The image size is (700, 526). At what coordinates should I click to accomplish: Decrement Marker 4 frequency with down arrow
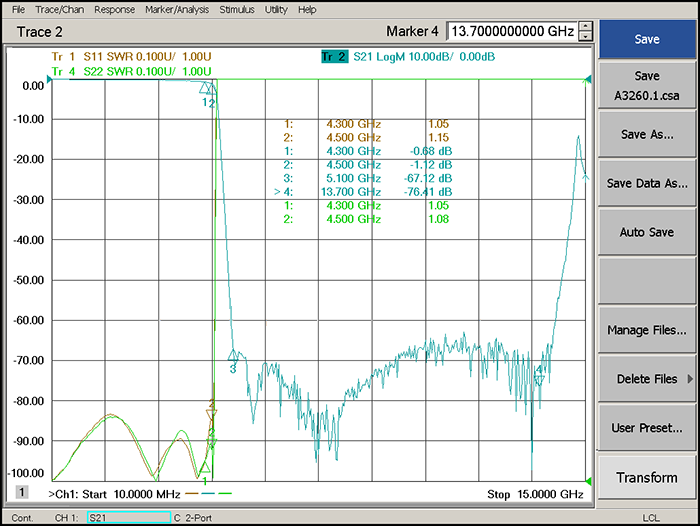[x=586, y=36]
